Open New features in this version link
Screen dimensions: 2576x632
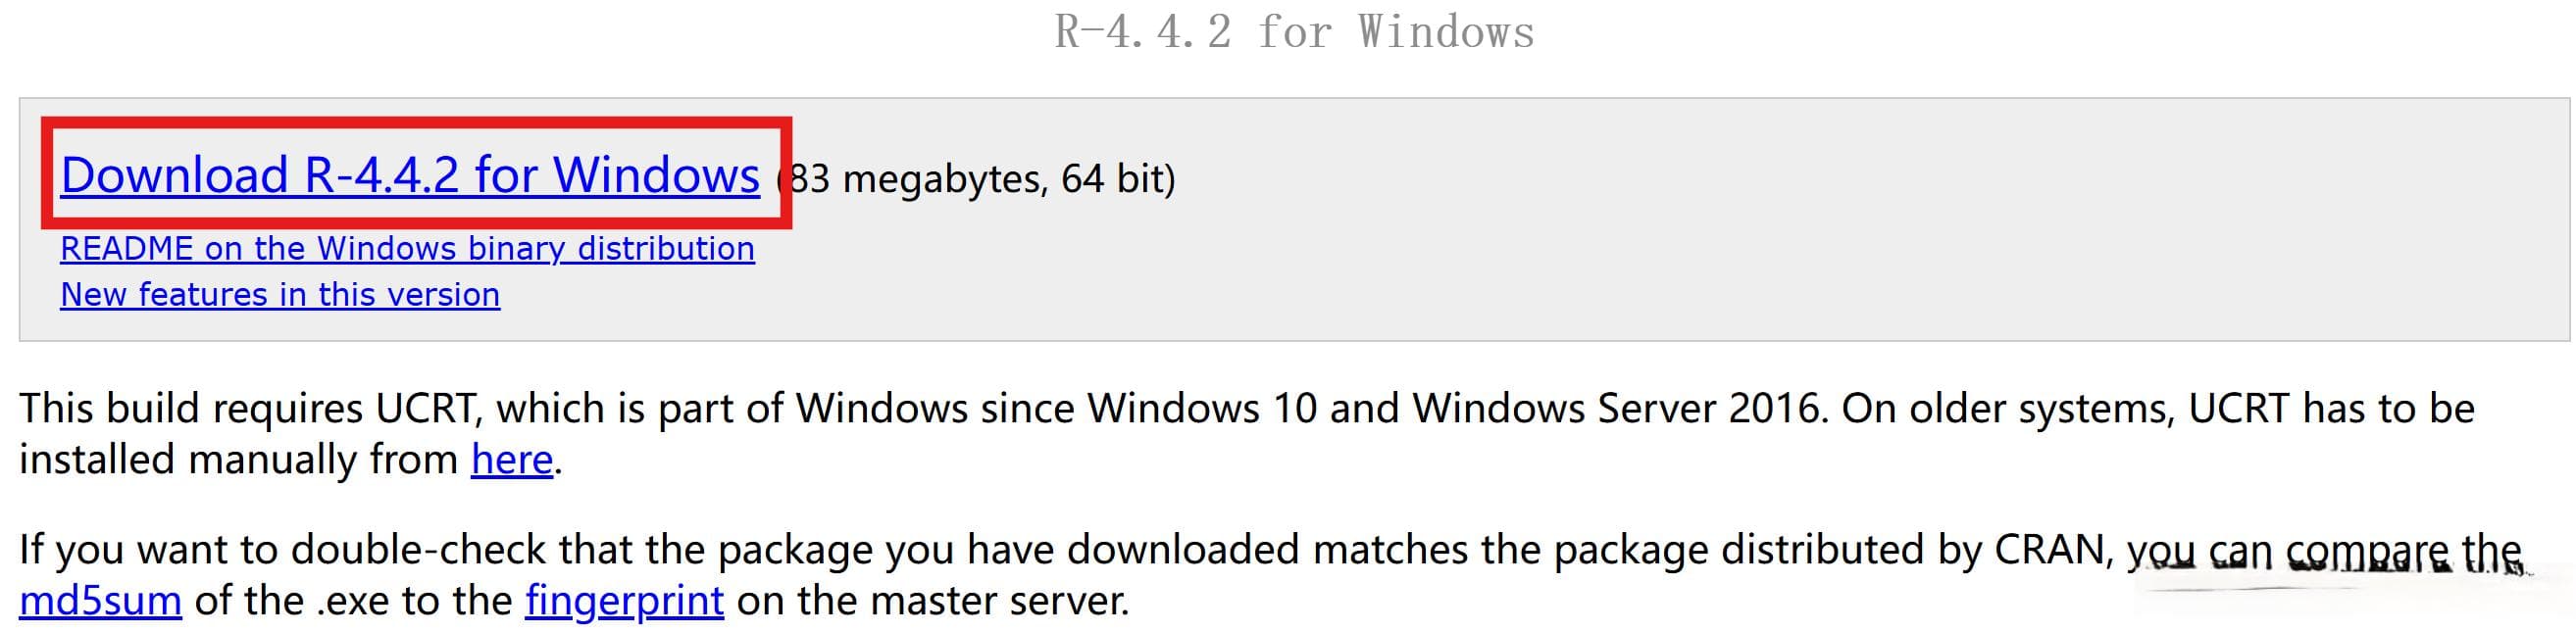click(x=280, y=294)
